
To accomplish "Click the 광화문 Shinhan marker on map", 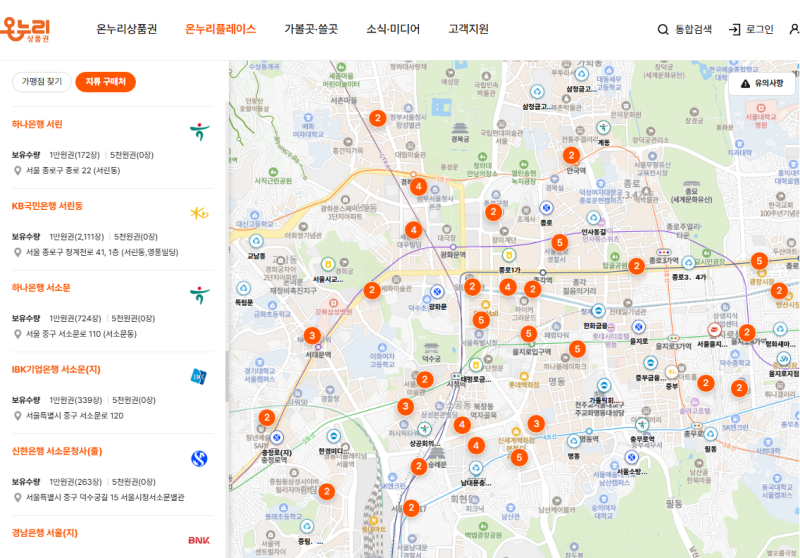I will tap(437, 292).
